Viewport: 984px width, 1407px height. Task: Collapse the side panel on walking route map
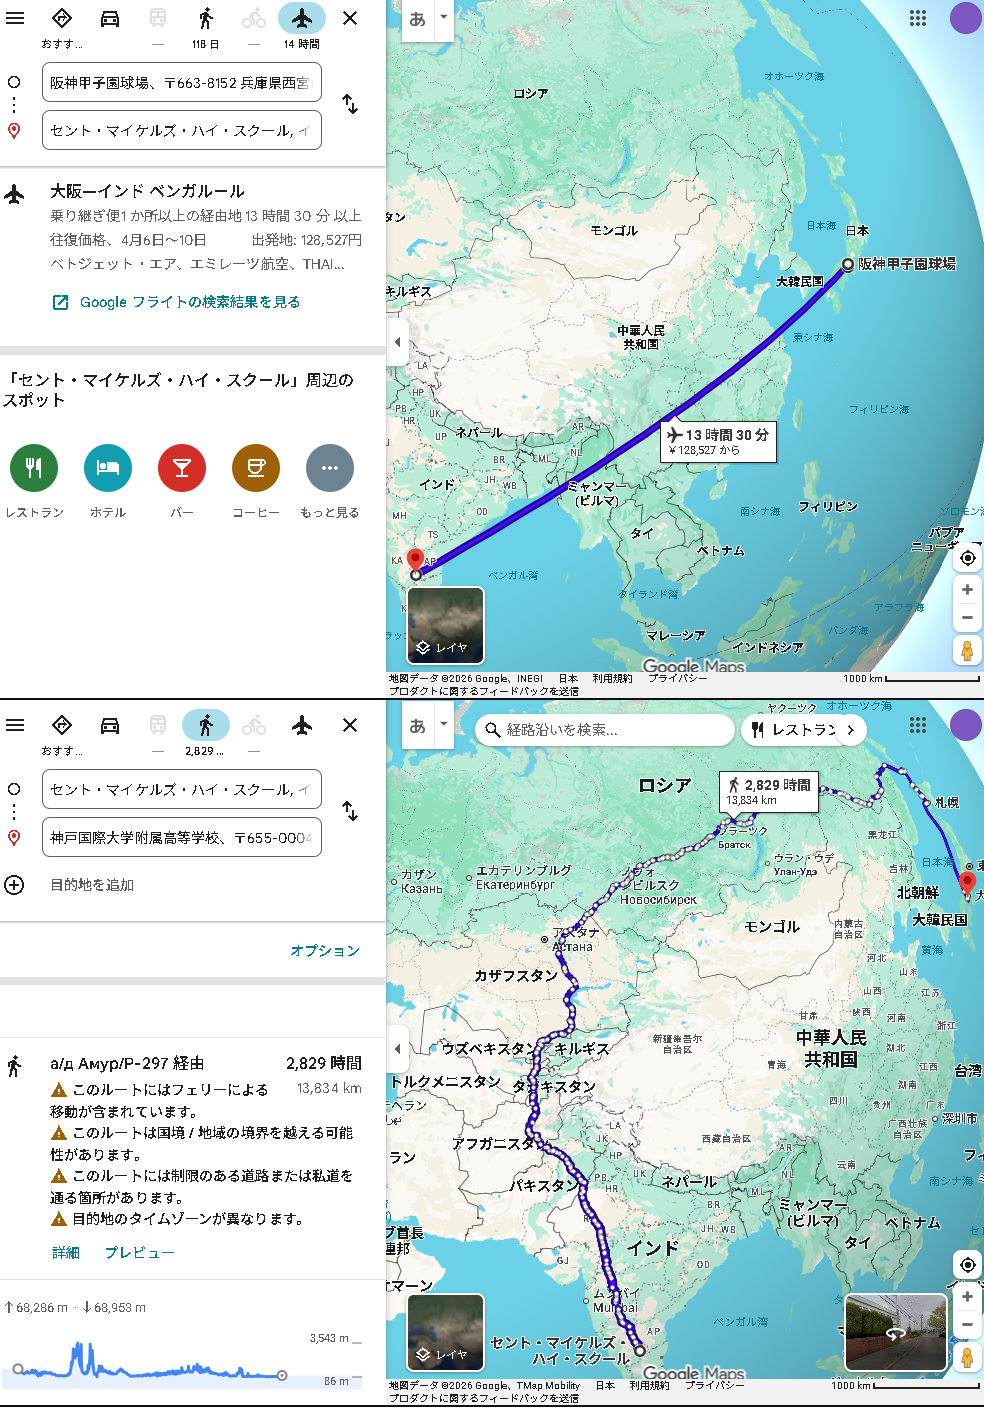click(x=397, y=1049)
